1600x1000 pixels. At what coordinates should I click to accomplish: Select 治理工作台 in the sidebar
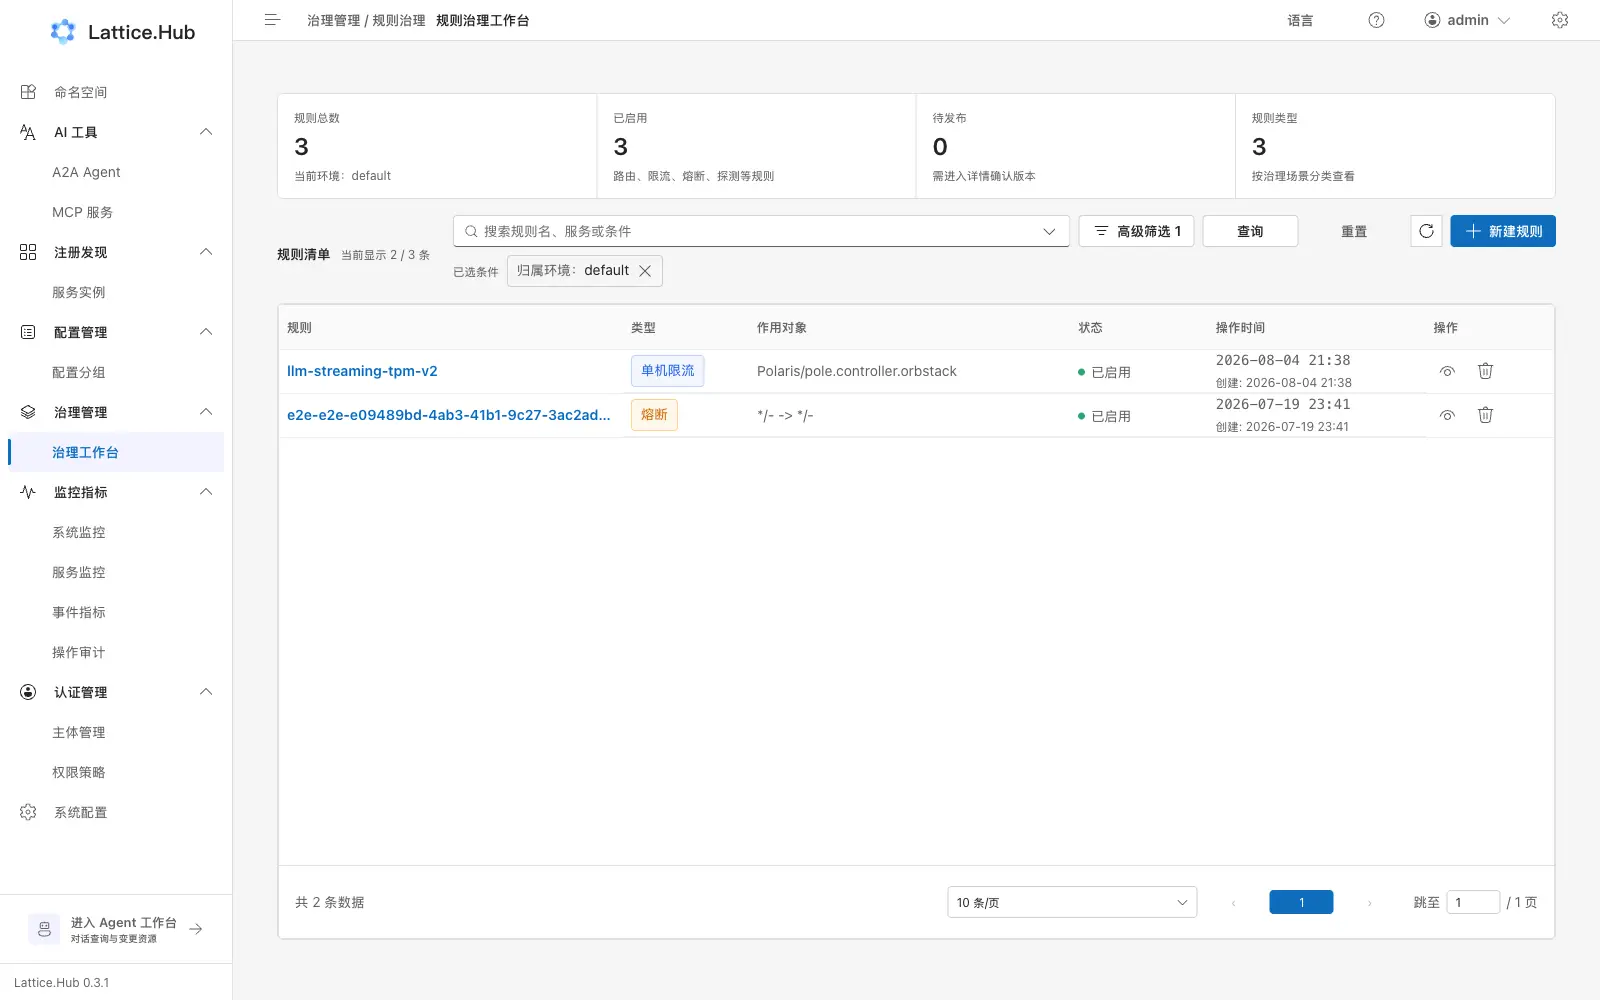tap(116, 452)
